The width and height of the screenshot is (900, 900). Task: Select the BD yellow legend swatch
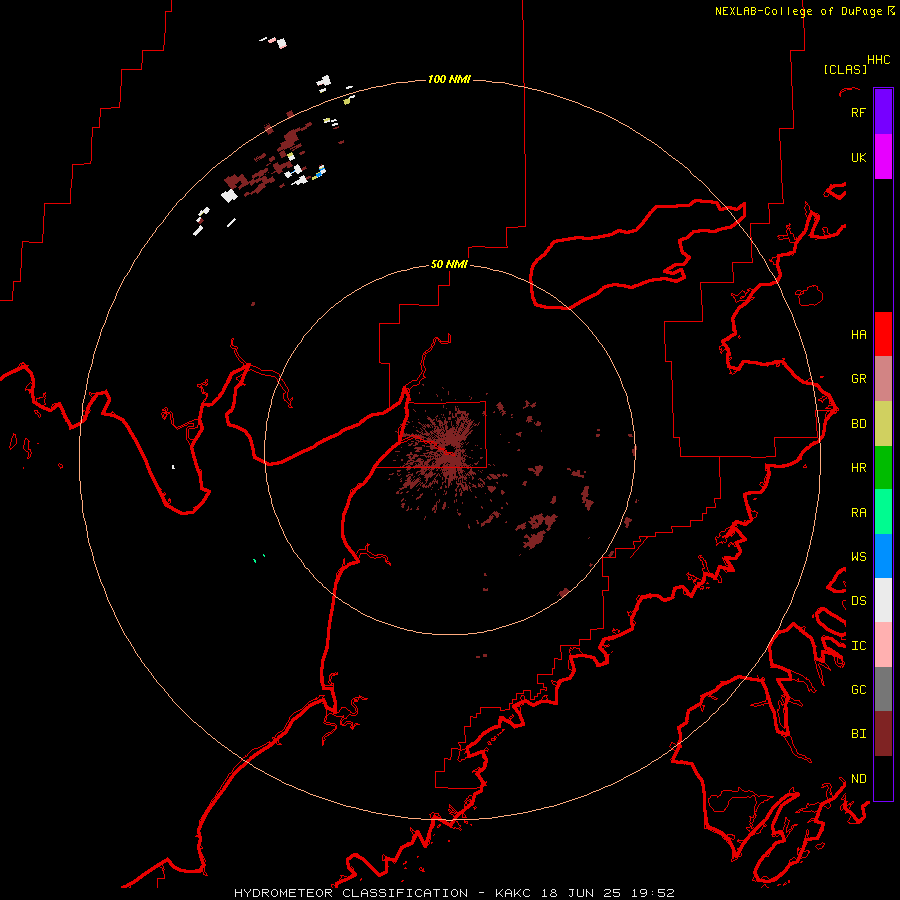883,423
